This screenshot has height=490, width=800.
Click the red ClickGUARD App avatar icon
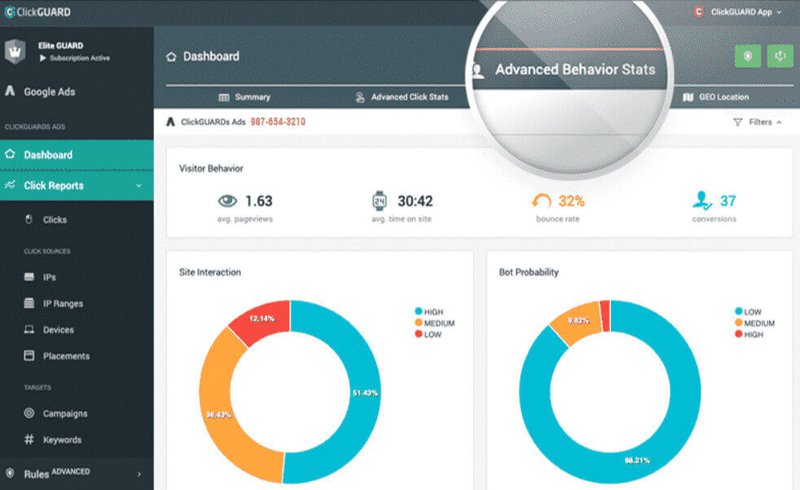[698, 12]
